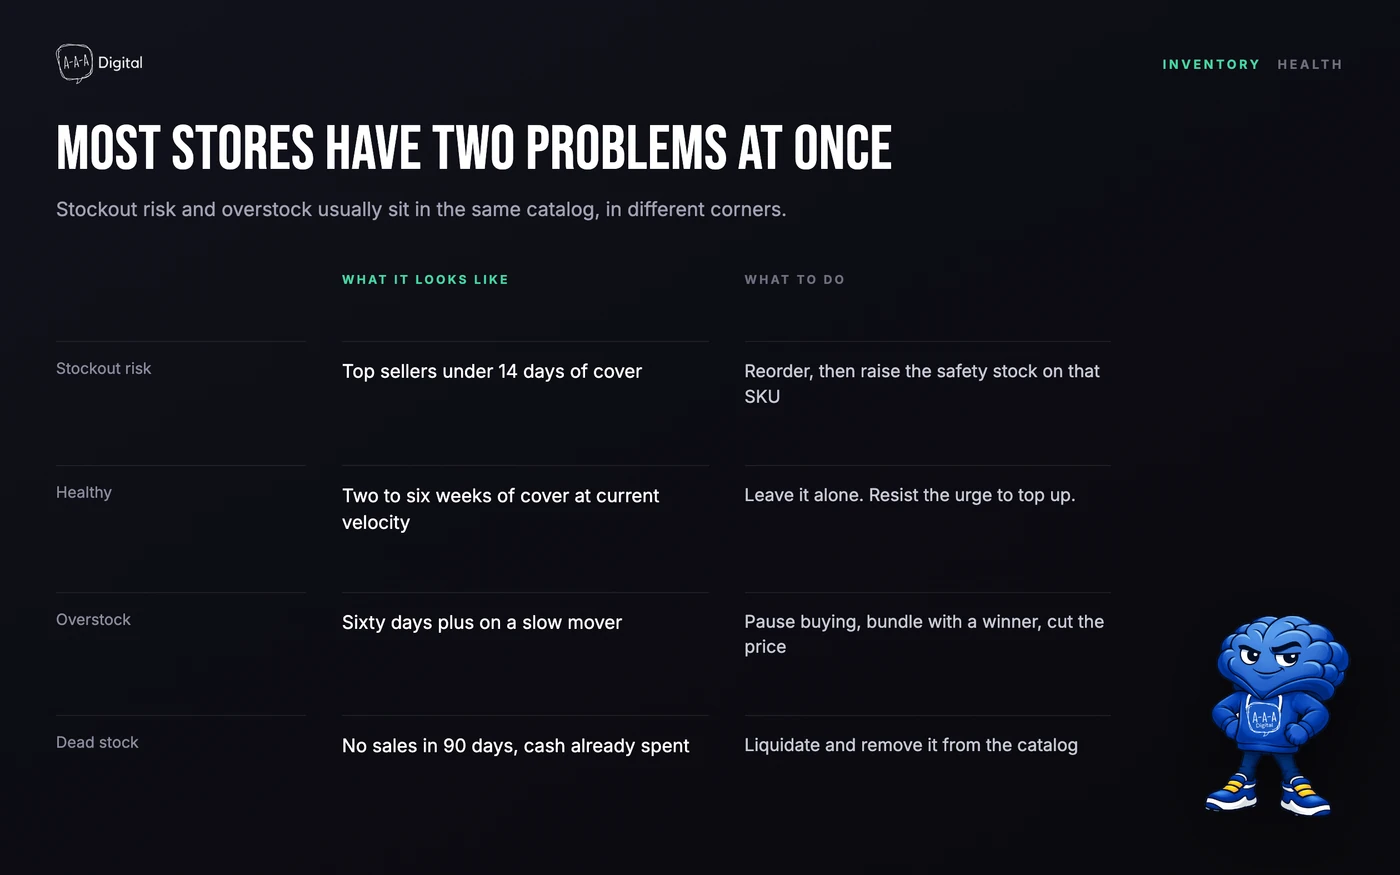Click the blue brain mascot character

click(x=1277, y=715)
